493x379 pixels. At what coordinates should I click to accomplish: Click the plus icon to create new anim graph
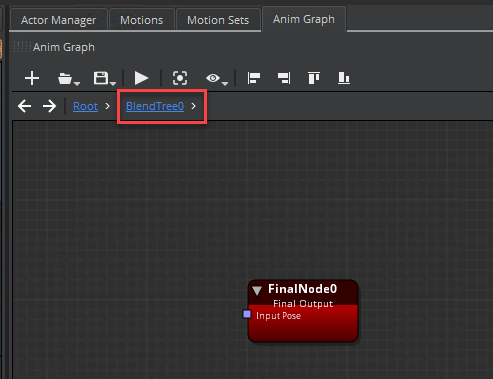[x=32, y=78]
